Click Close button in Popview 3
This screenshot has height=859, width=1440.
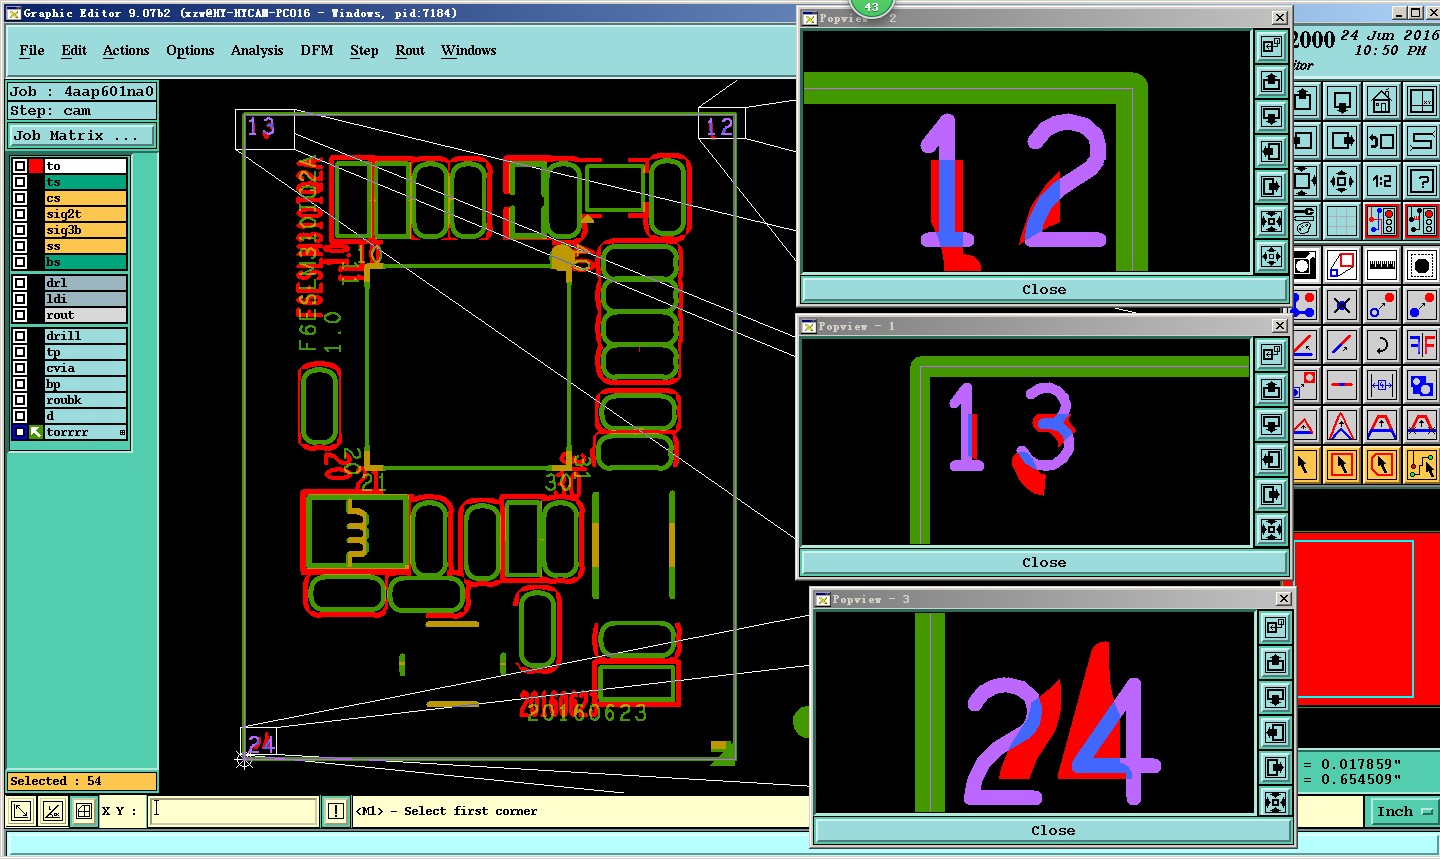pyautogui.click(x=1053, y=830)
